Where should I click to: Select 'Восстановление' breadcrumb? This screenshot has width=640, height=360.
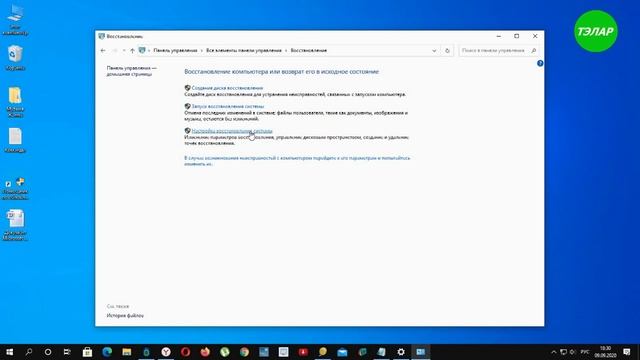pyautogui.click(x=309, y=50)
